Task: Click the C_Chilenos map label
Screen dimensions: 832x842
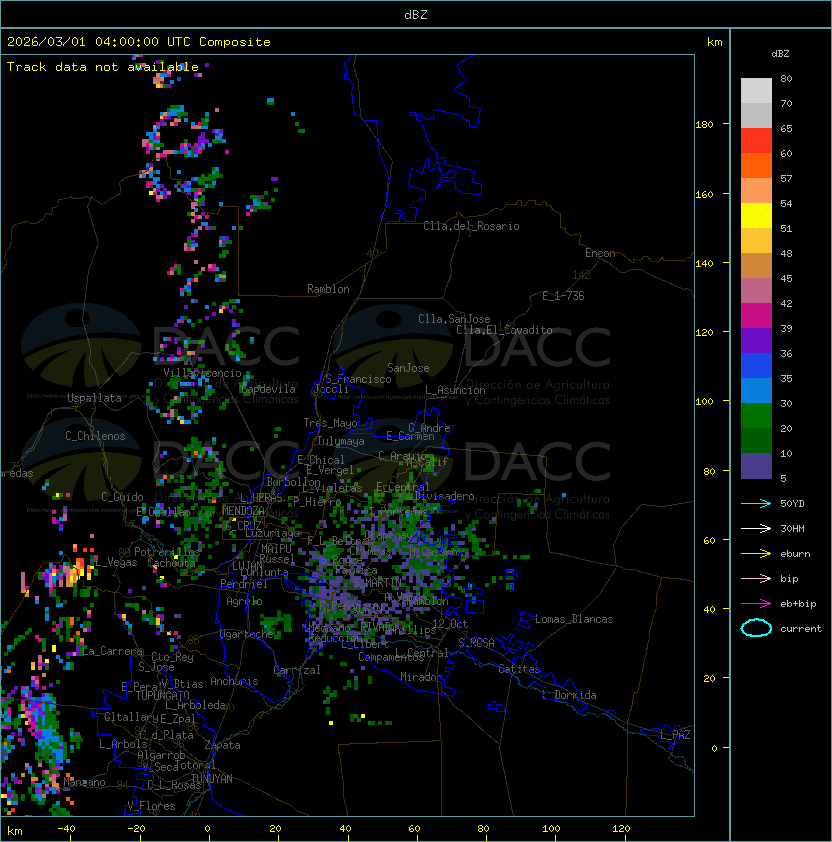Action: [x=95, y=436]
